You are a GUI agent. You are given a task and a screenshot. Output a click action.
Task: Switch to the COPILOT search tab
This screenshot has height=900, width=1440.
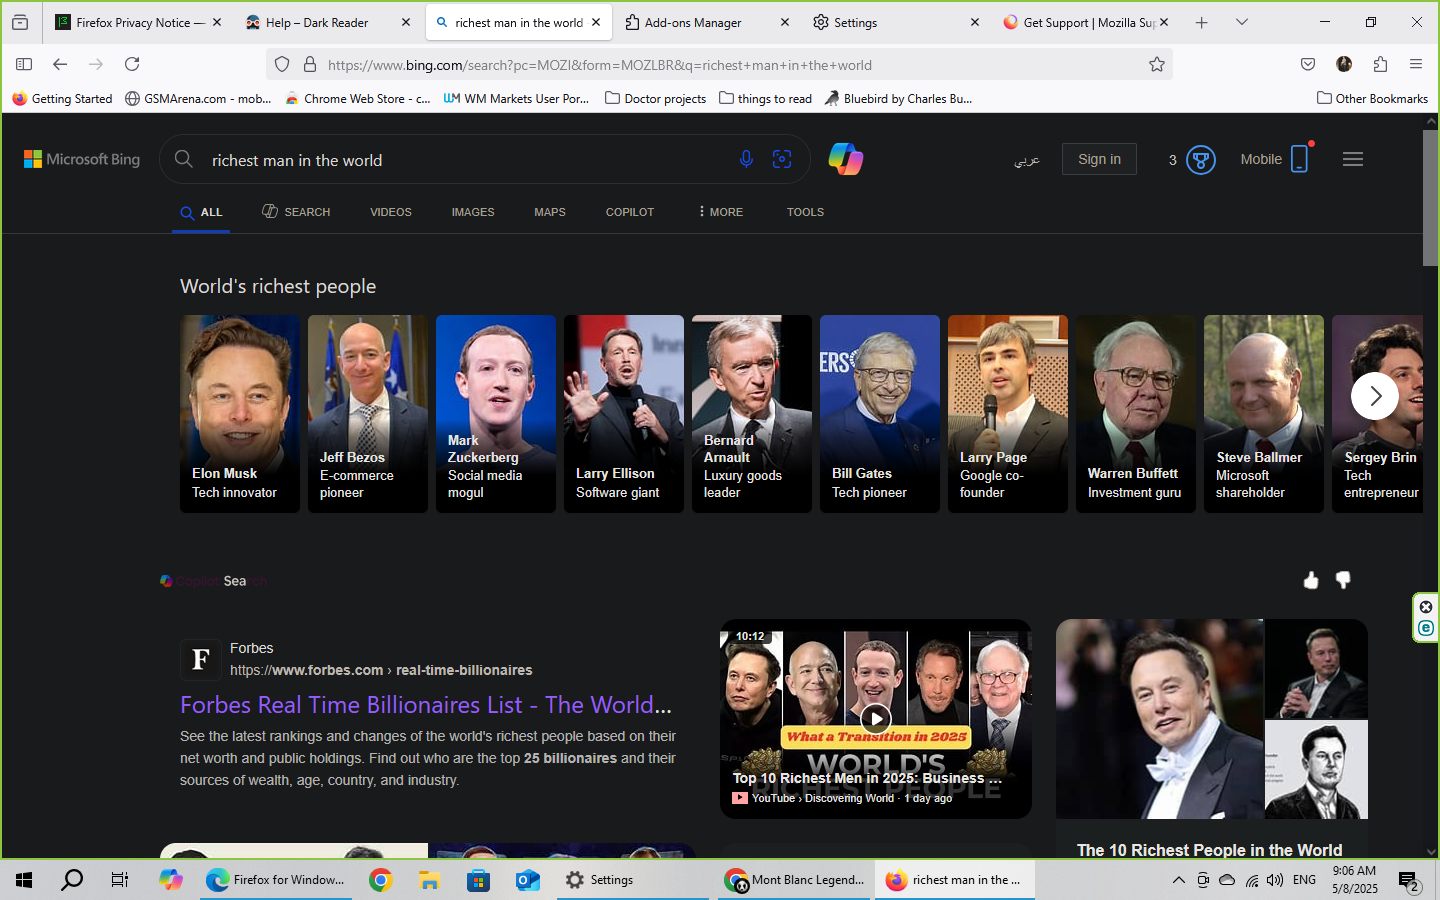tap(630, 212)
